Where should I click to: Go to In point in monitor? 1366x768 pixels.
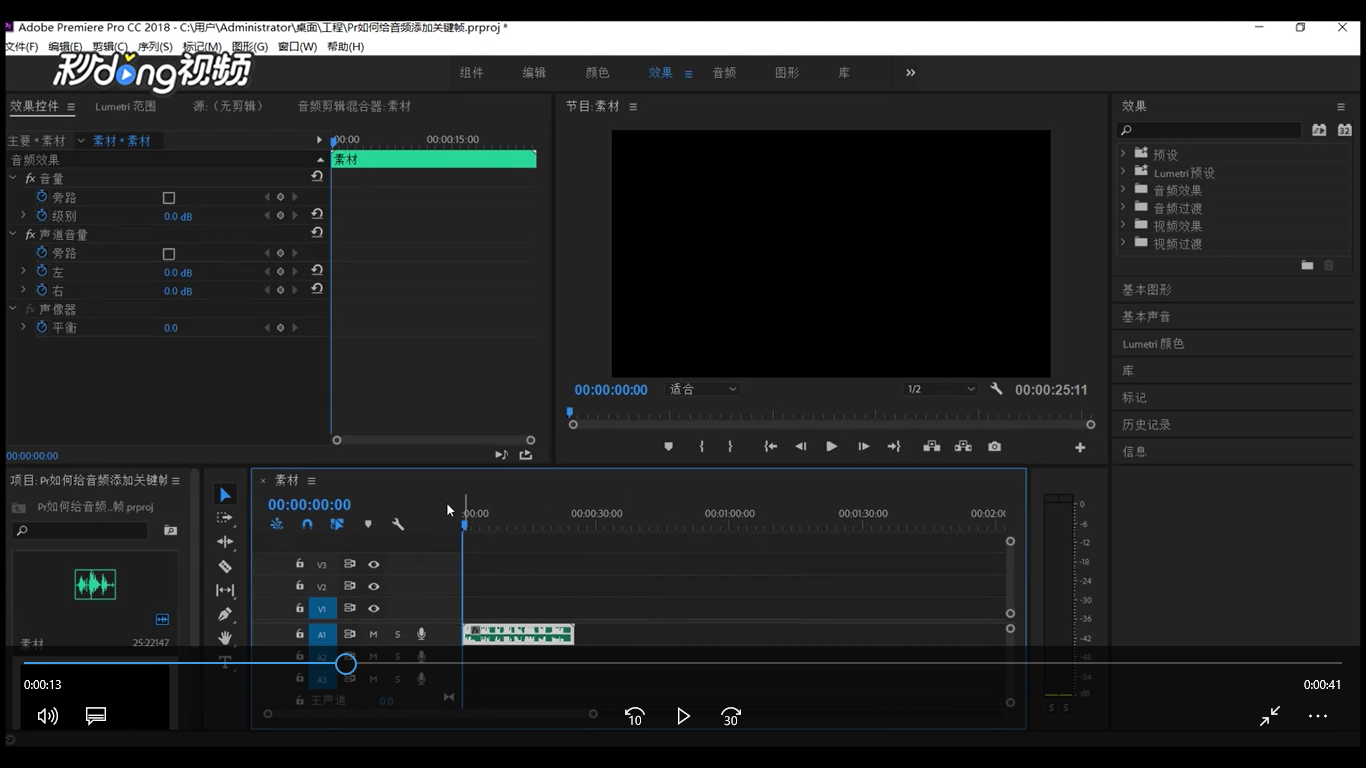[771, 447]
